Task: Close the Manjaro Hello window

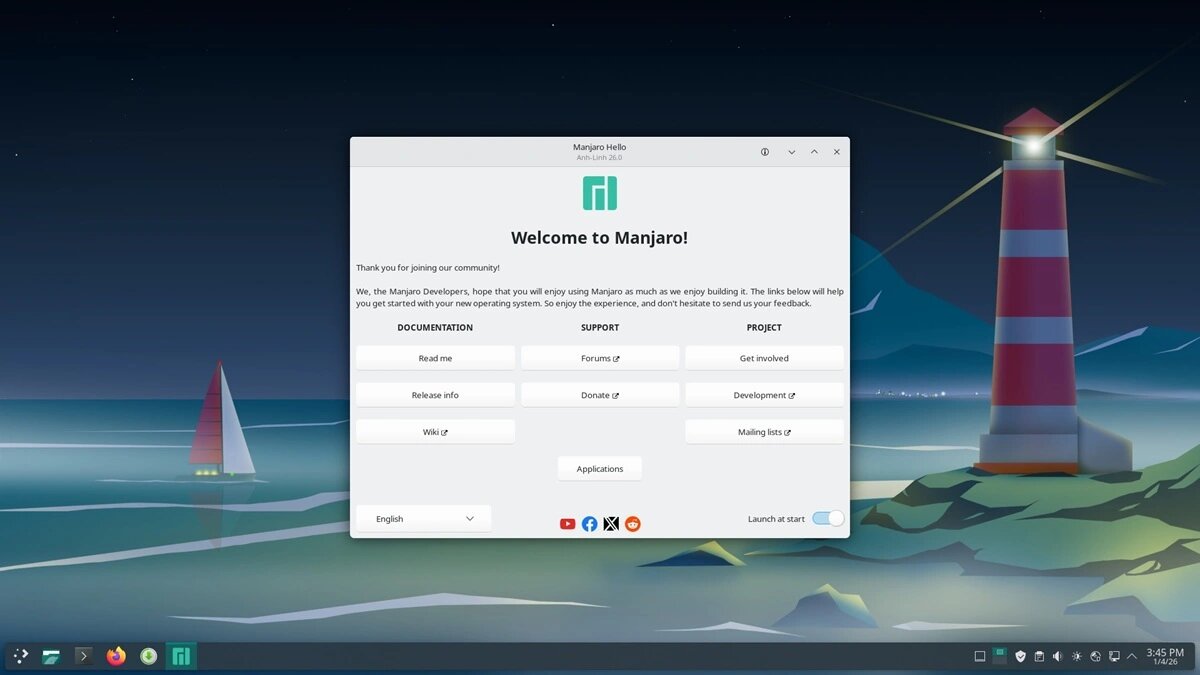Action: click(x=837, y=152)
